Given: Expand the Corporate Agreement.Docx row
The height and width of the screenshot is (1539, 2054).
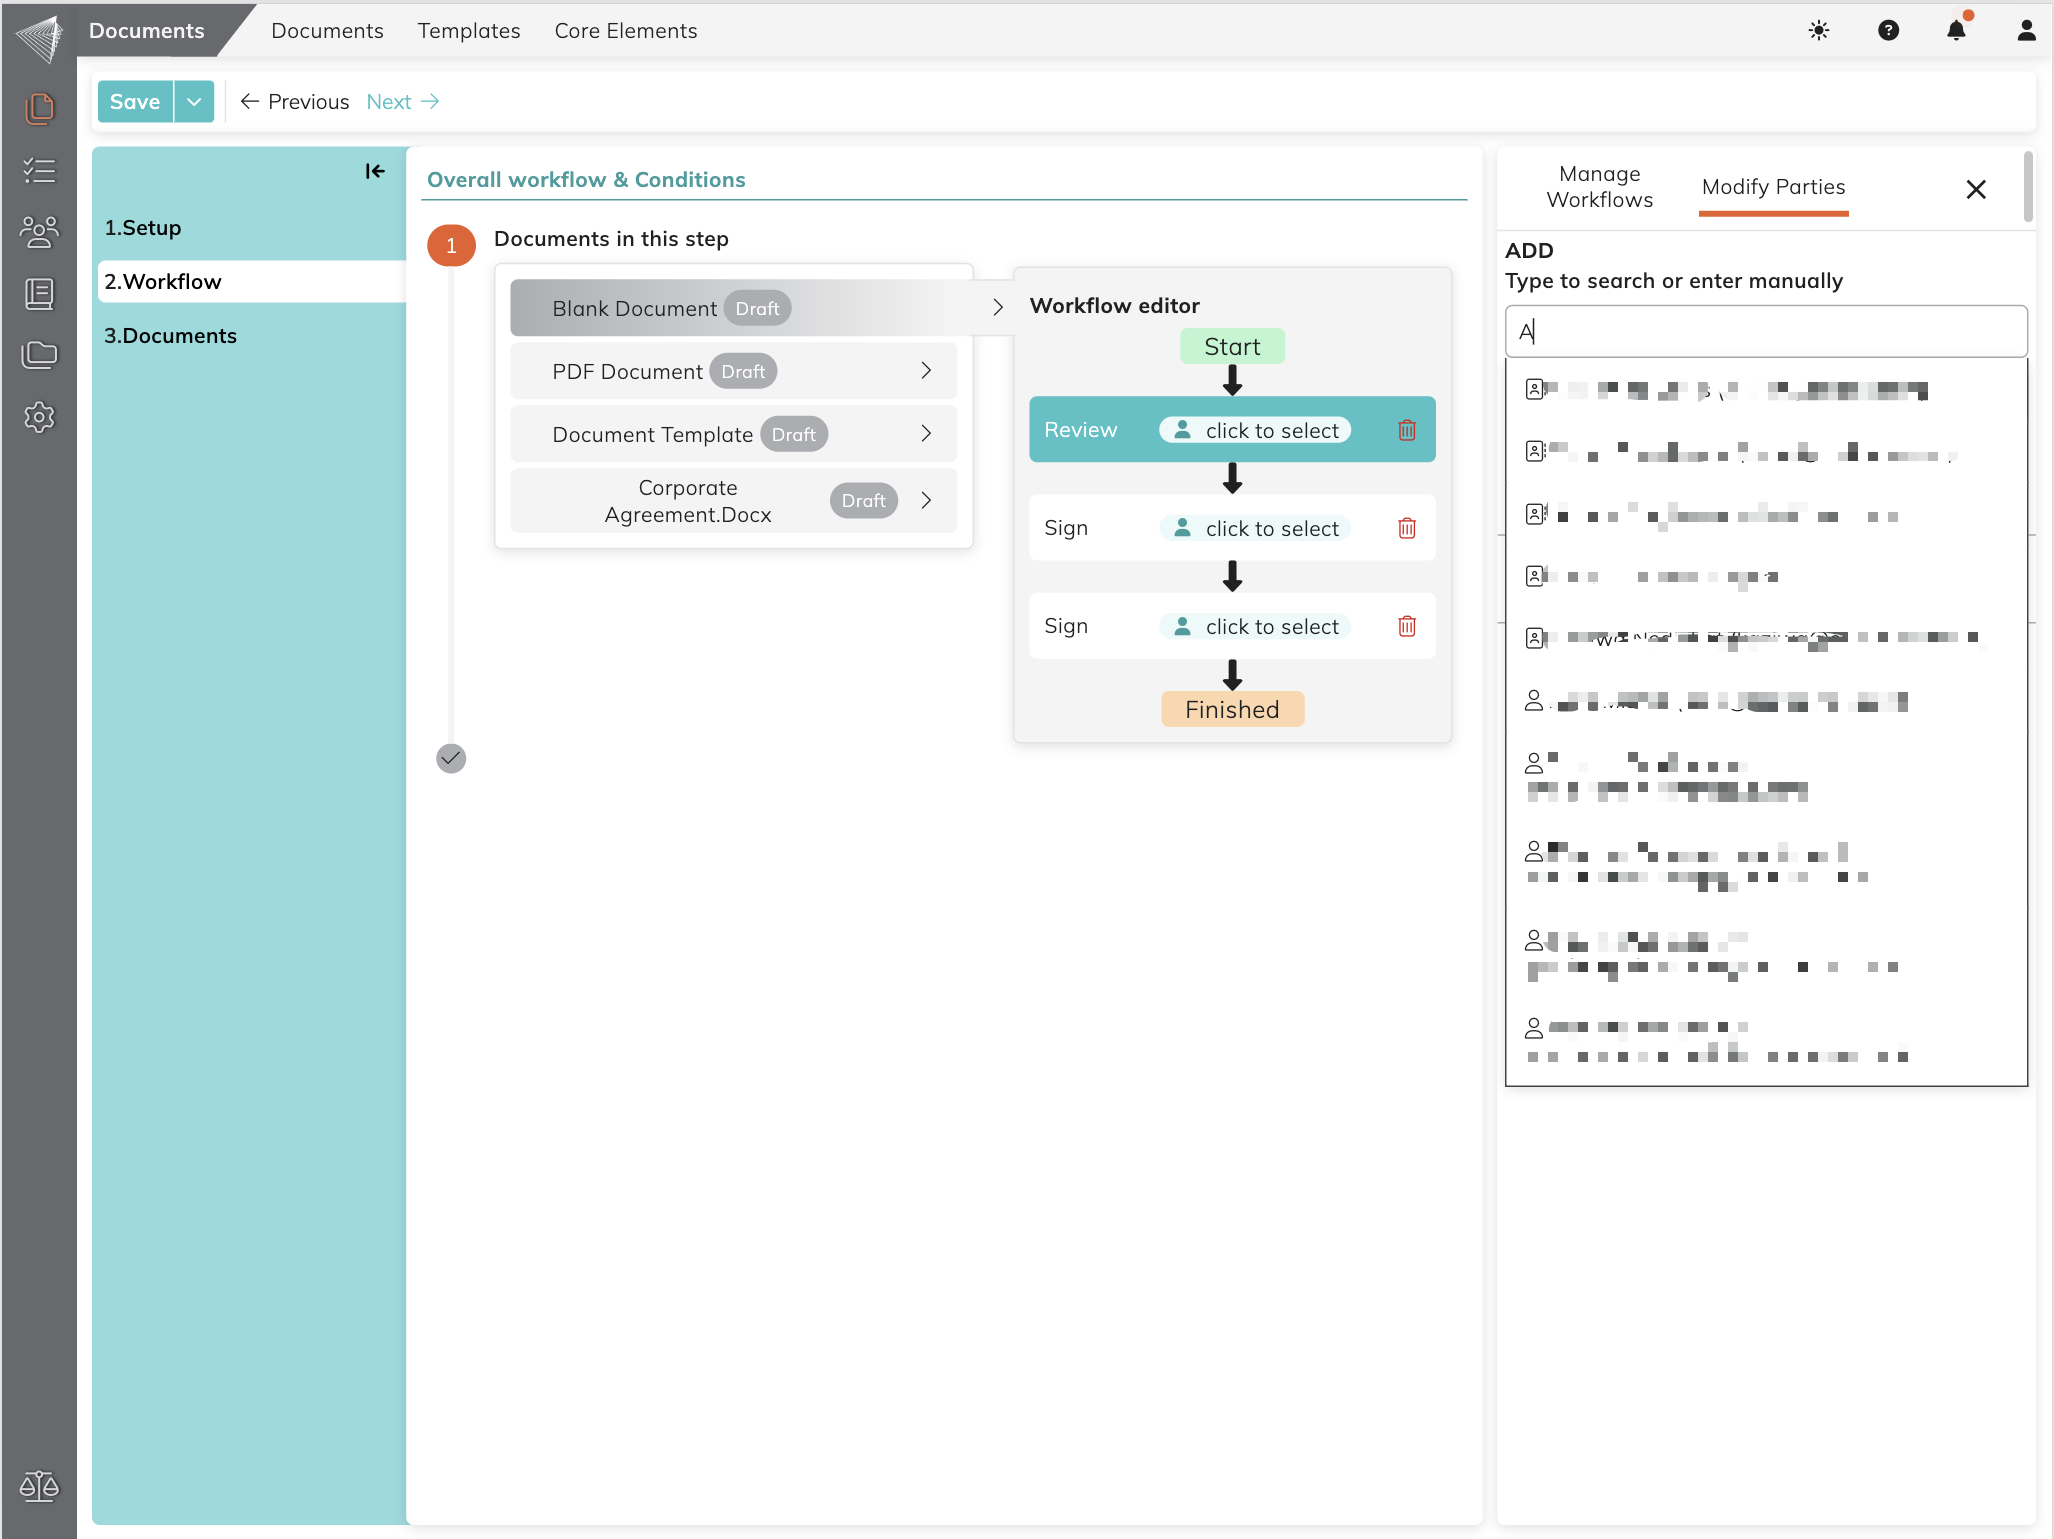Looking at the screenshot, I should tap(926, 500).
